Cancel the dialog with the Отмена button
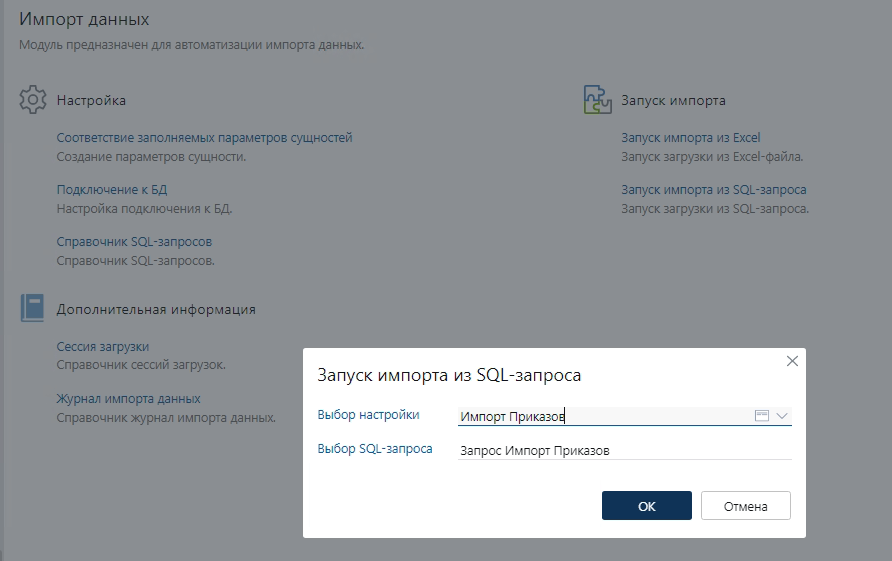892x561 pixels. click(x=746, y=505)
